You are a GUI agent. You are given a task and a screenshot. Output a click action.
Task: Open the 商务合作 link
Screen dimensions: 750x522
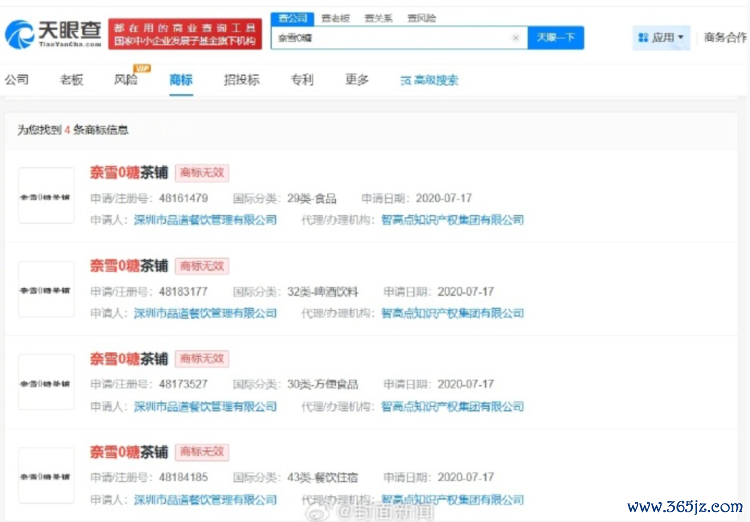pos(725,38)
